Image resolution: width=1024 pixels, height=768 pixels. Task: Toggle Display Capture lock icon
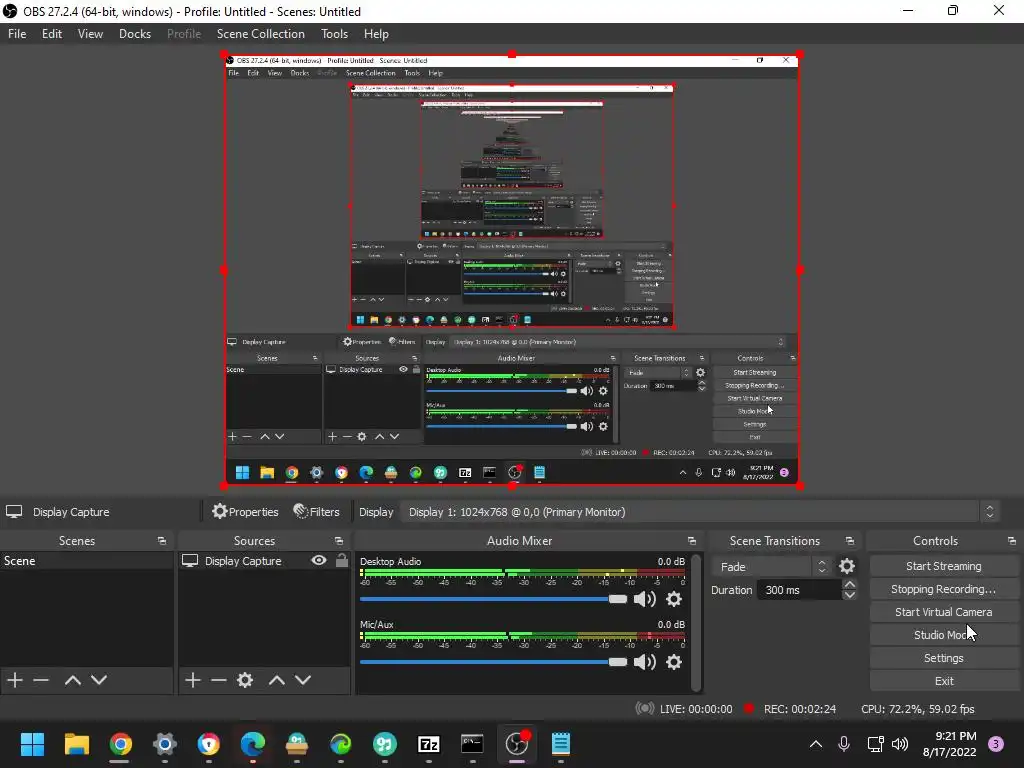(342, 560)
